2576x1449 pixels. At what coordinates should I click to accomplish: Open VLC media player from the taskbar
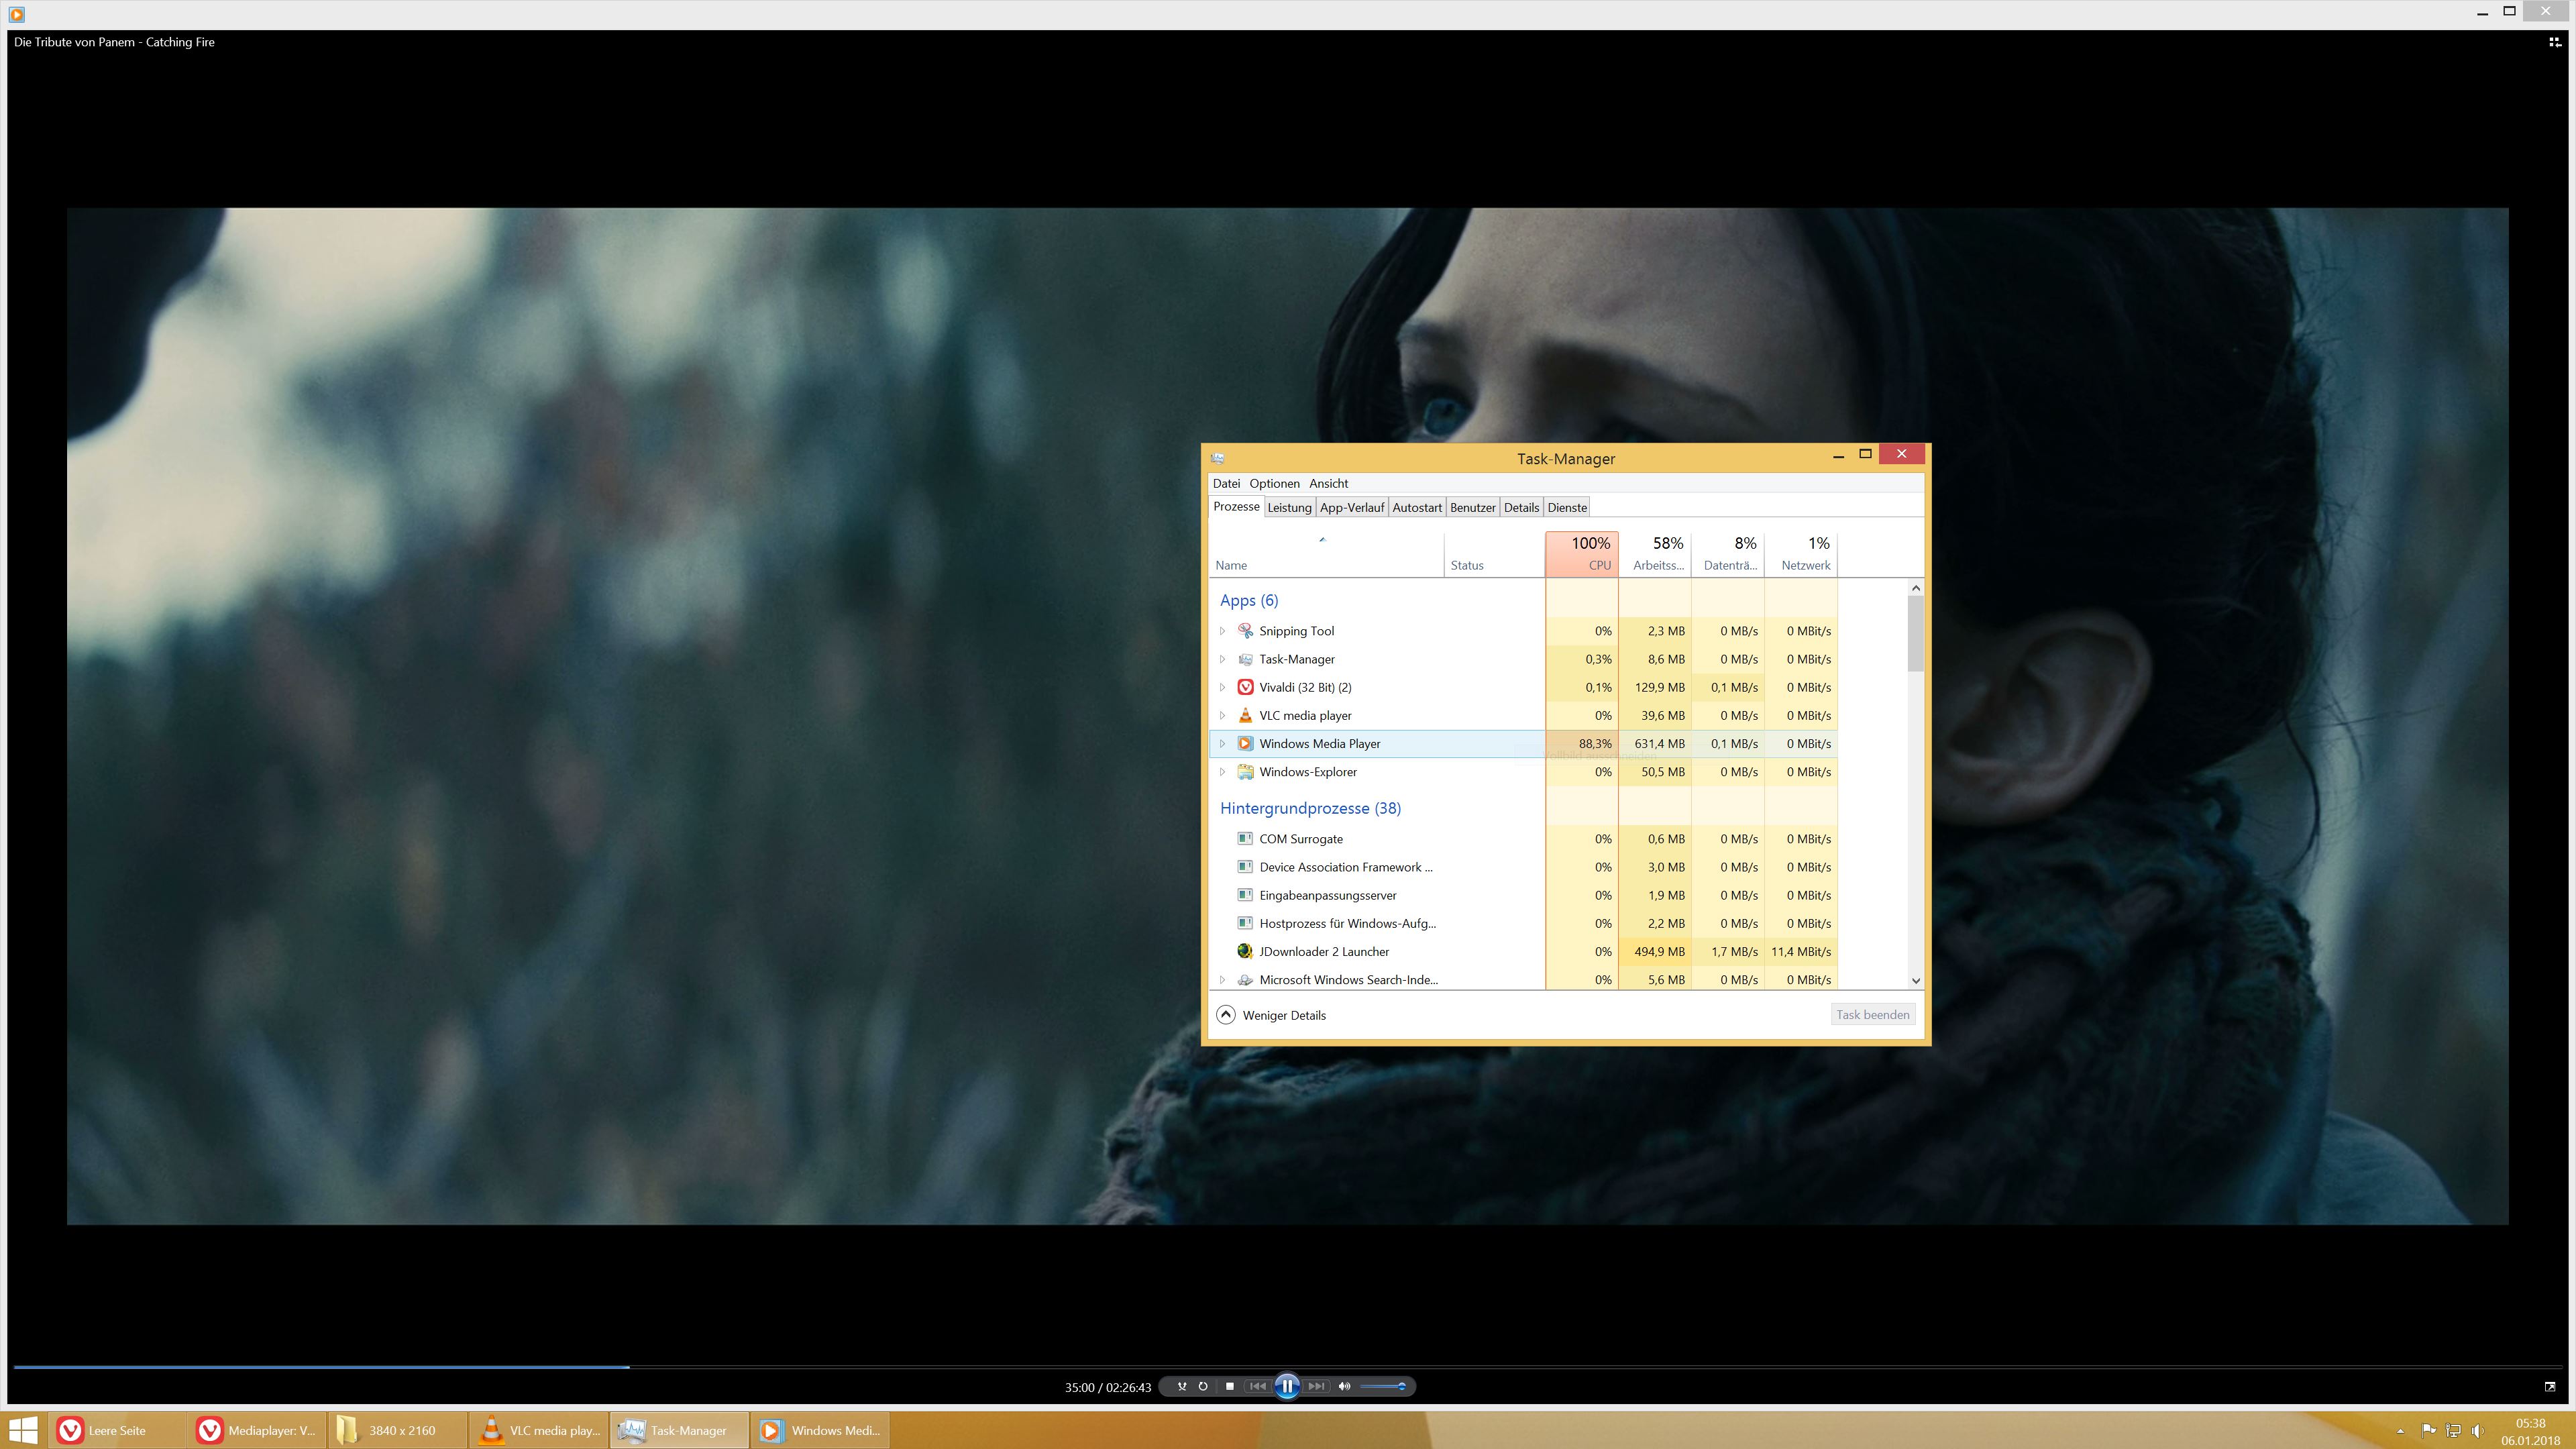click(x=540, y=1430)
